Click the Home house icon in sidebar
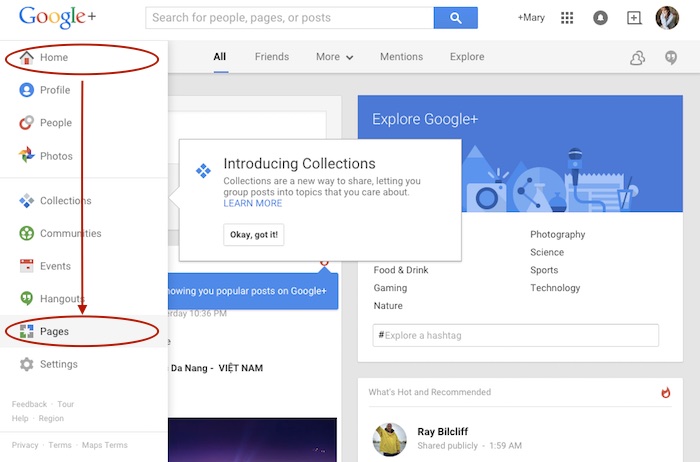 [26, 57]
